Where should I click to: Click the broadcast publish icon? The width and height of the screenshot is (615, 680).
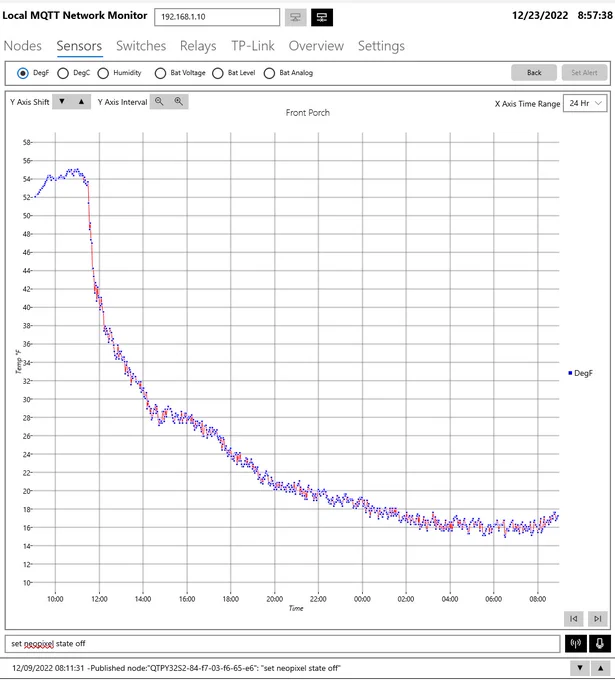(576, 644)
